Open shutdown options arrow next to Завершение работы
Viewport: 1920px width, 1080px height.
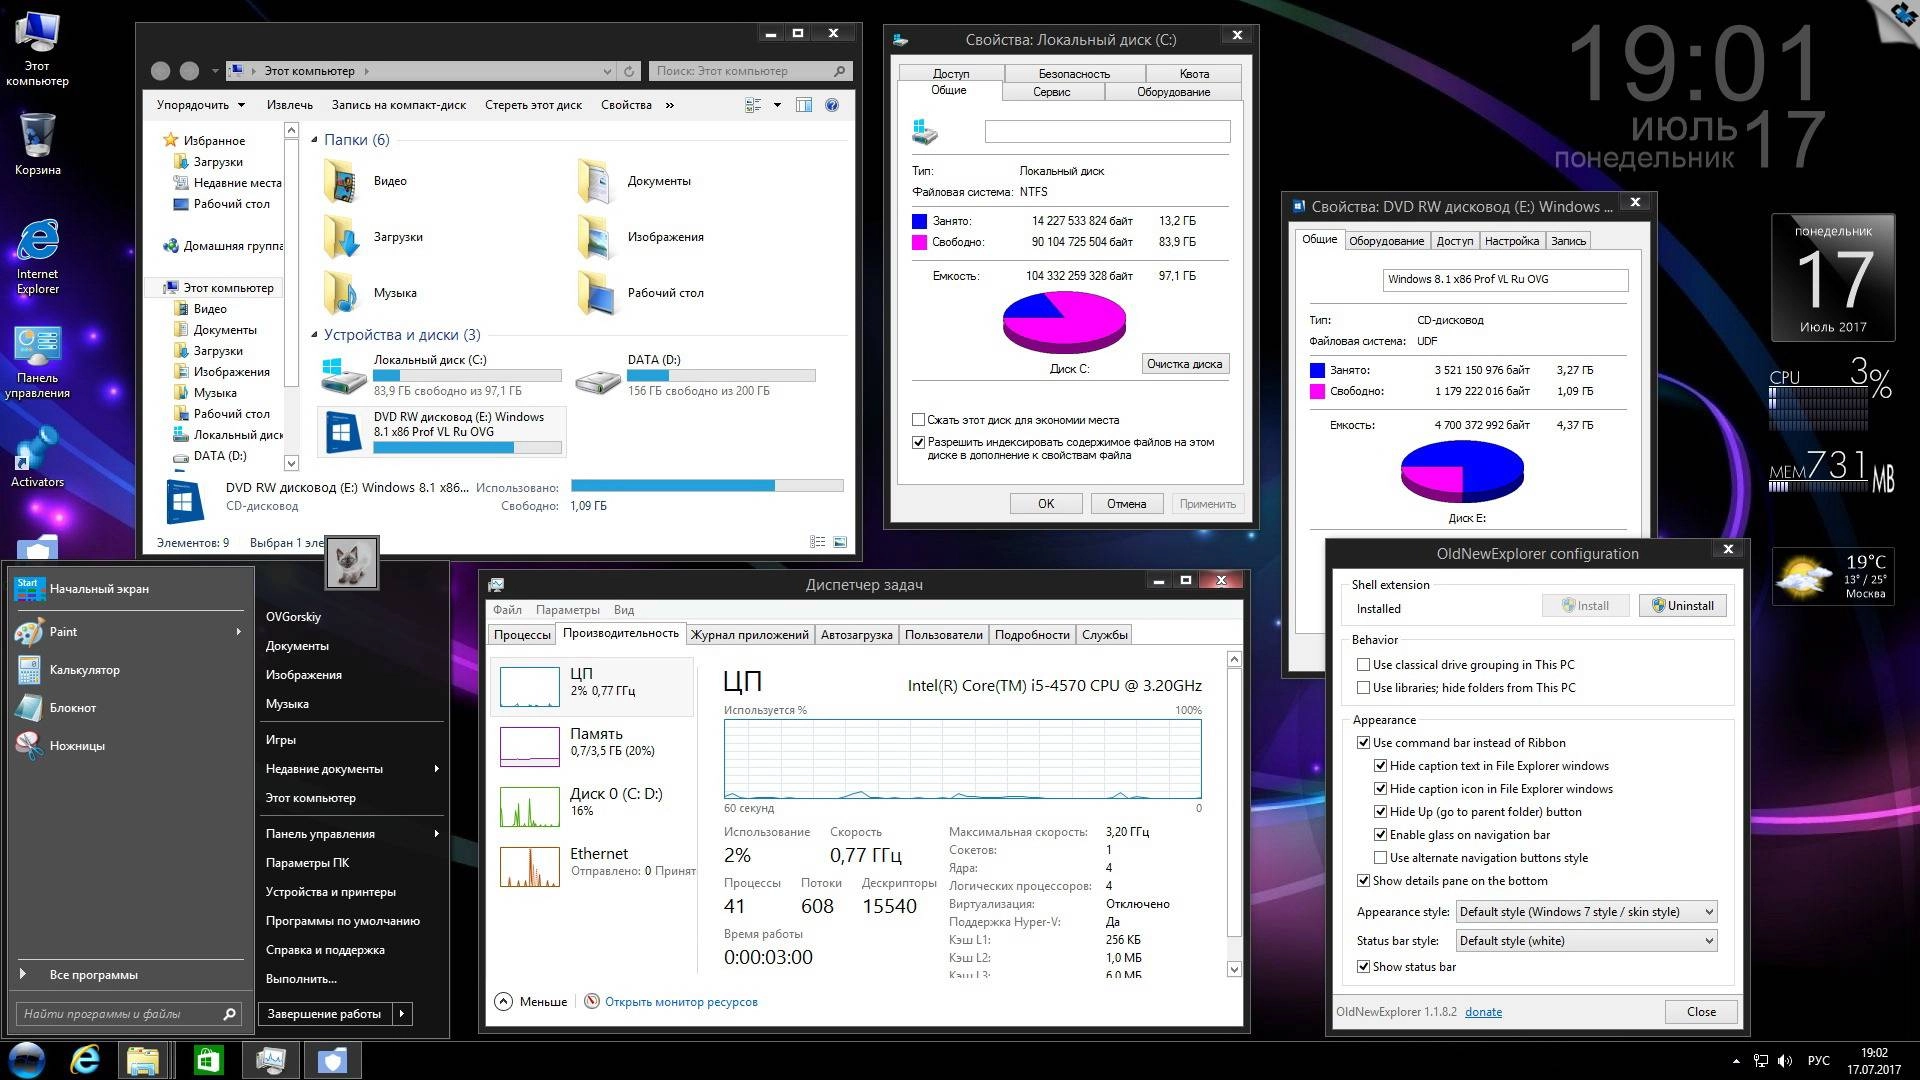click(402, 1014)
